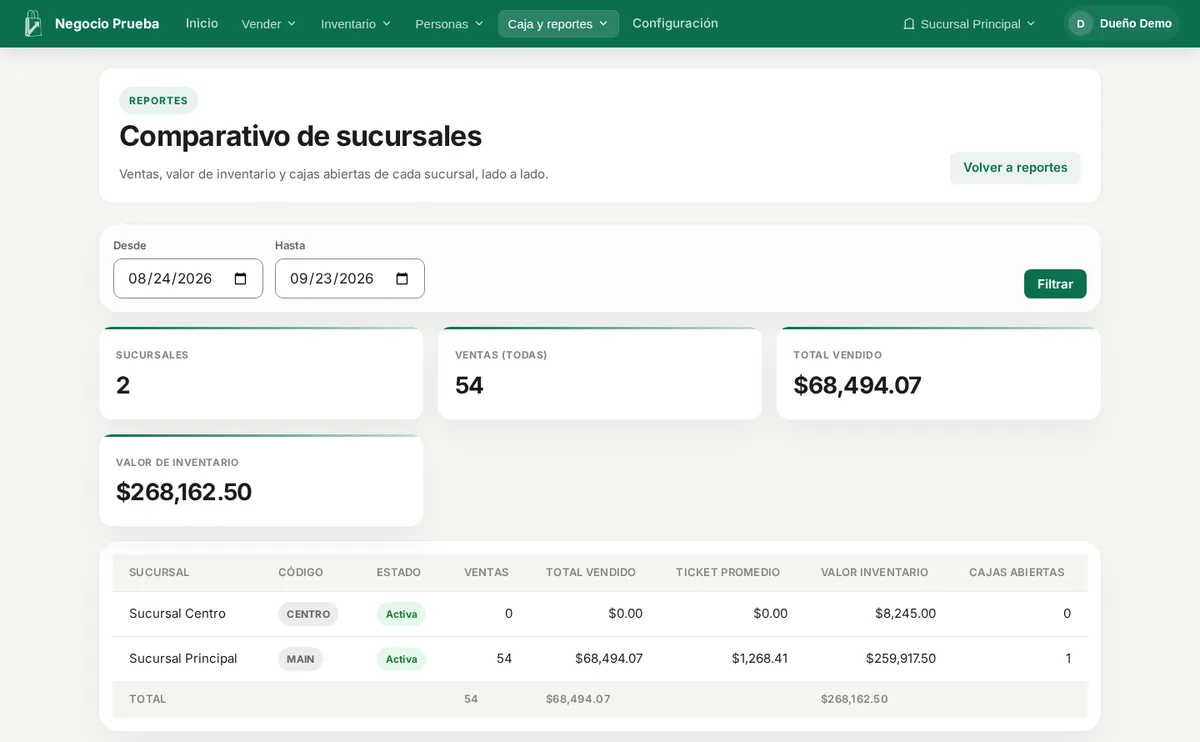Click the CÓDIGO column header

[301, 573]
